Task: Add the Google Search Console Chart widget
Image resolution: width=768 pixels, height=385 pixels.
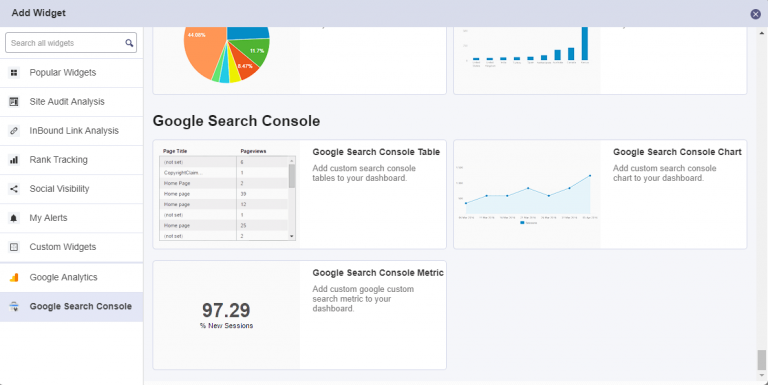Action: click(x=600, y=194)
